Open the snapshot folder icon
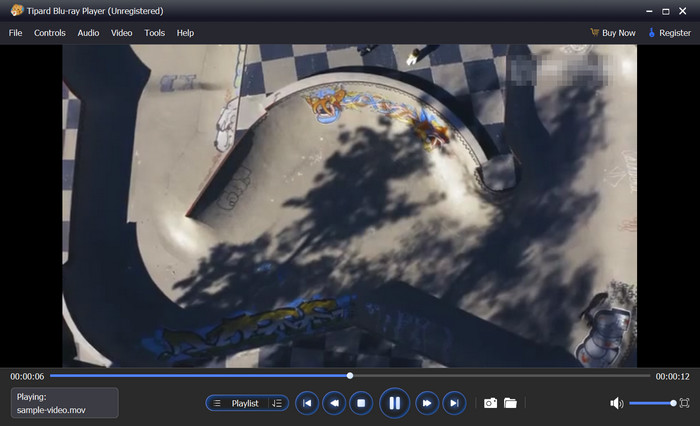700x426 pixels. coord(510,403)
